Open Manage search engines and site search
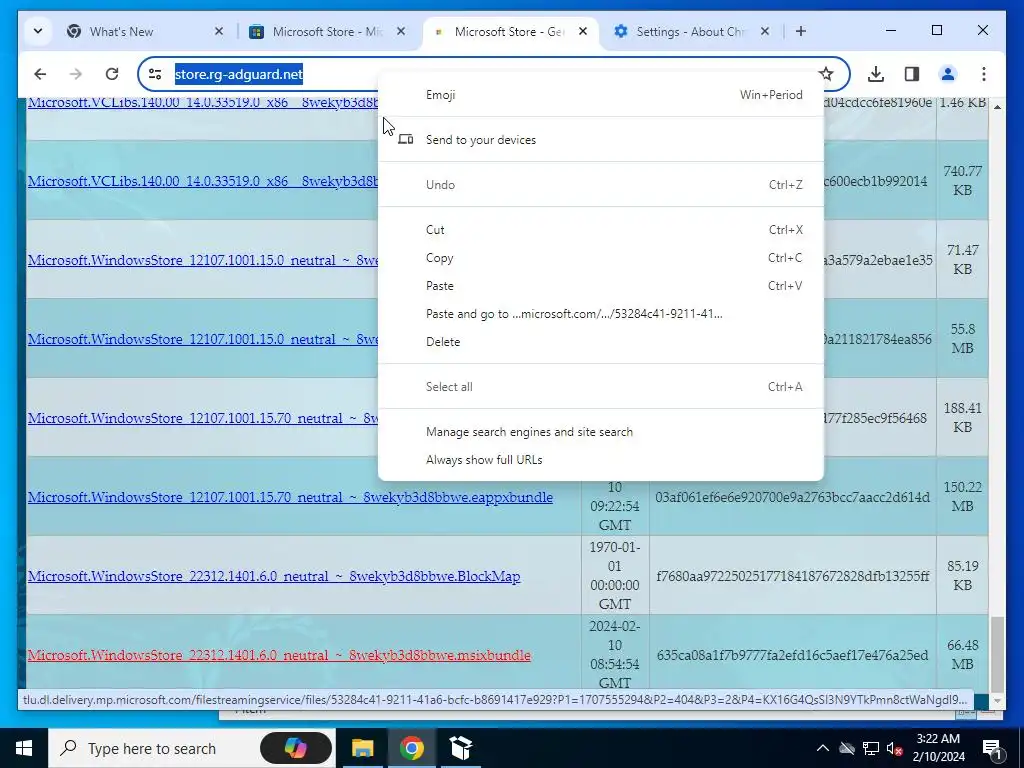The image size is (1024, 768). point(601,432)
